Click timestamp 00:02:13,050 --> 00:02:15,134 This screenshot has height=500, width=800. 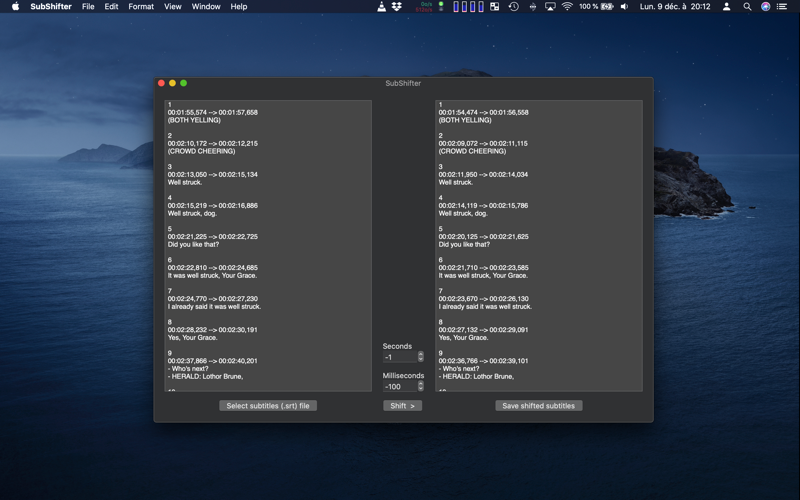click(213, 174)
